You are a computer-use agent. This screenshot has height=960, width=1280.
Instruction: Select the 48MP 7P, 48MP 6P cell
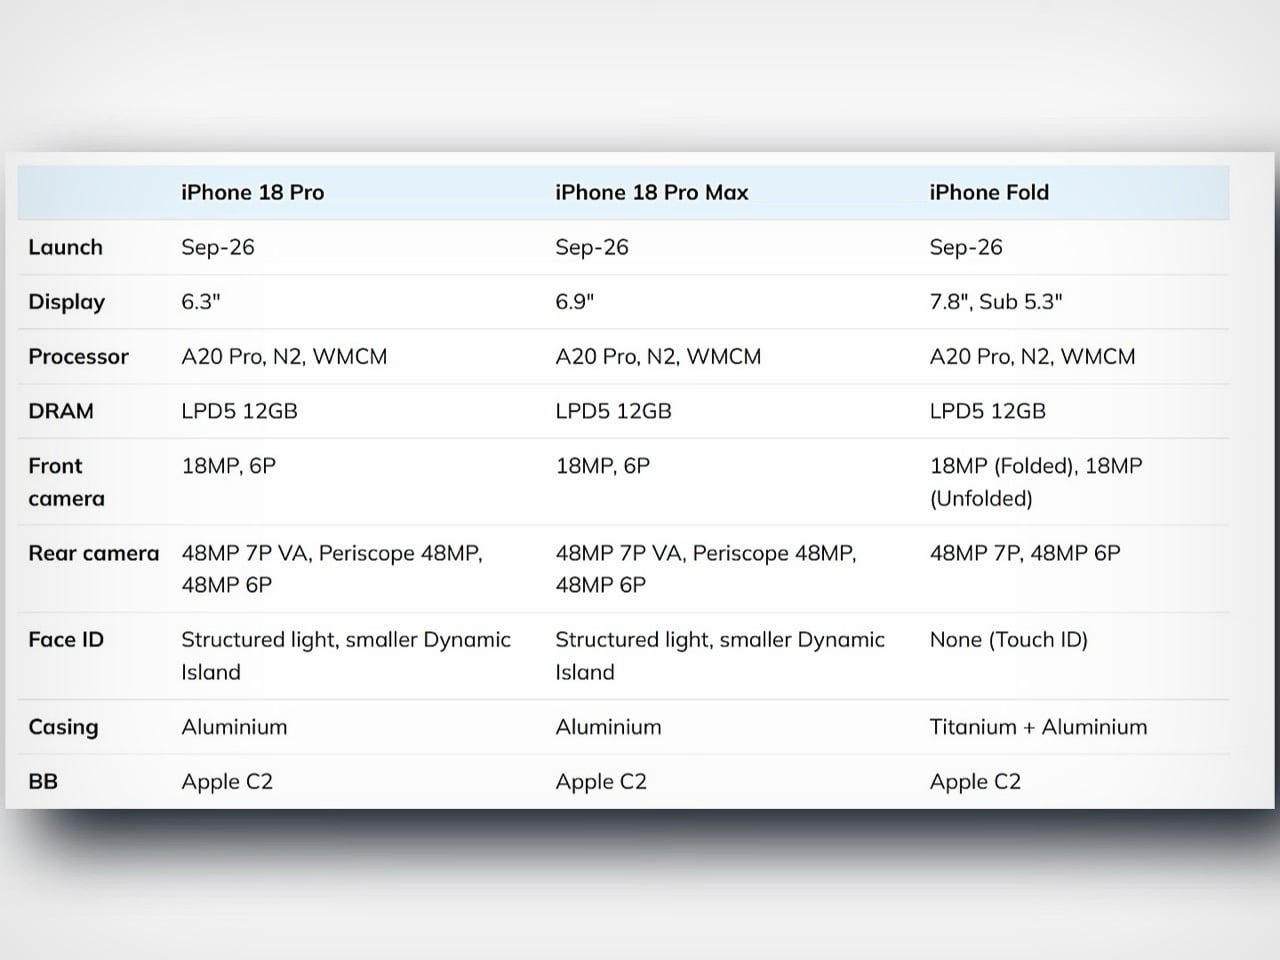click(x=1025, y=553)
